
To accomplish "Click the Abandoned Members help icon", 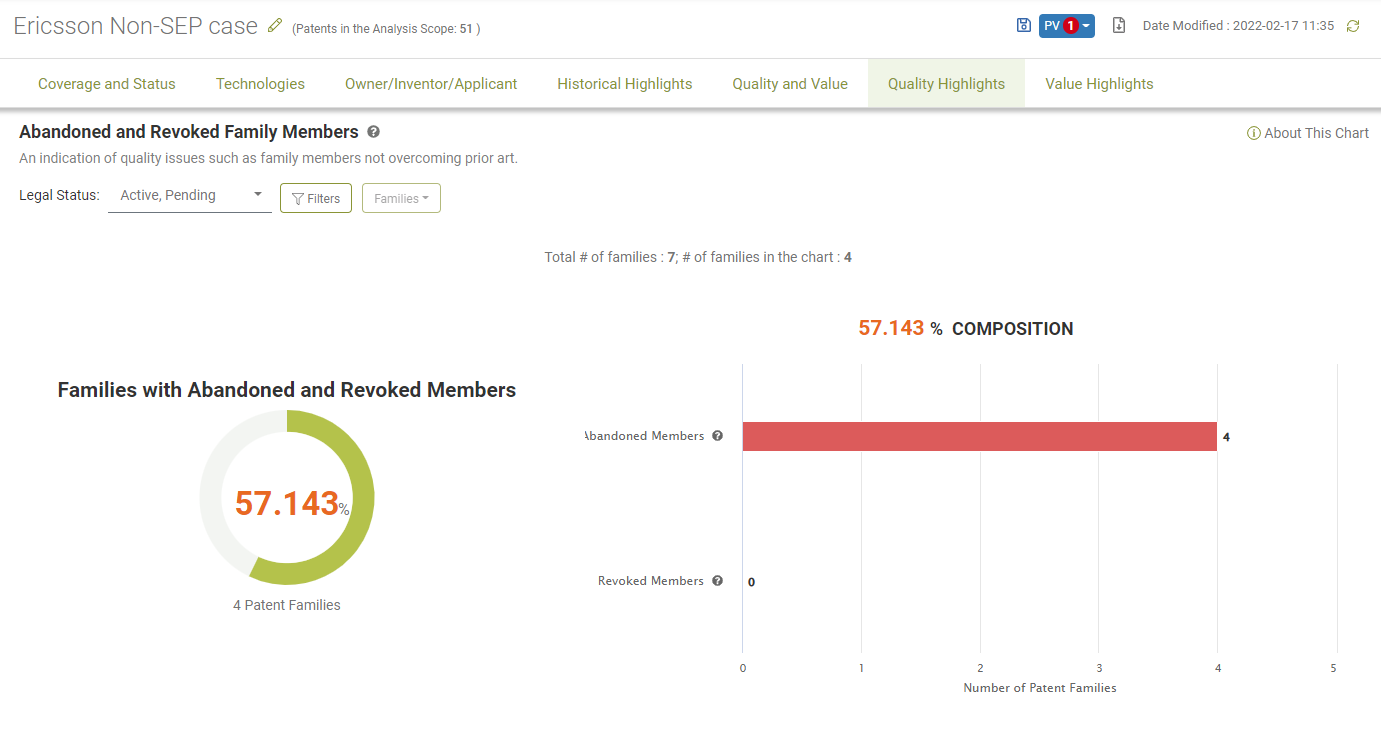I will pyautogui.click(x=717, y=436).
